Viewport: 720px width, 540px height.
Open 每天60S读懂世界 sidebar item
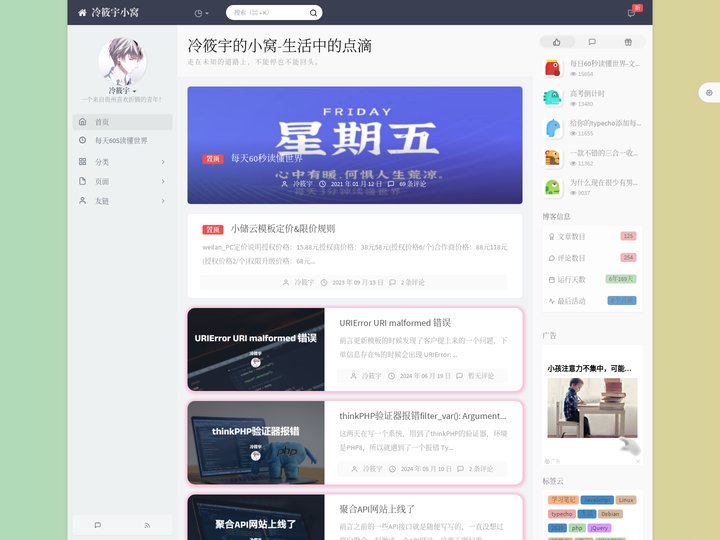coord(123,141)
